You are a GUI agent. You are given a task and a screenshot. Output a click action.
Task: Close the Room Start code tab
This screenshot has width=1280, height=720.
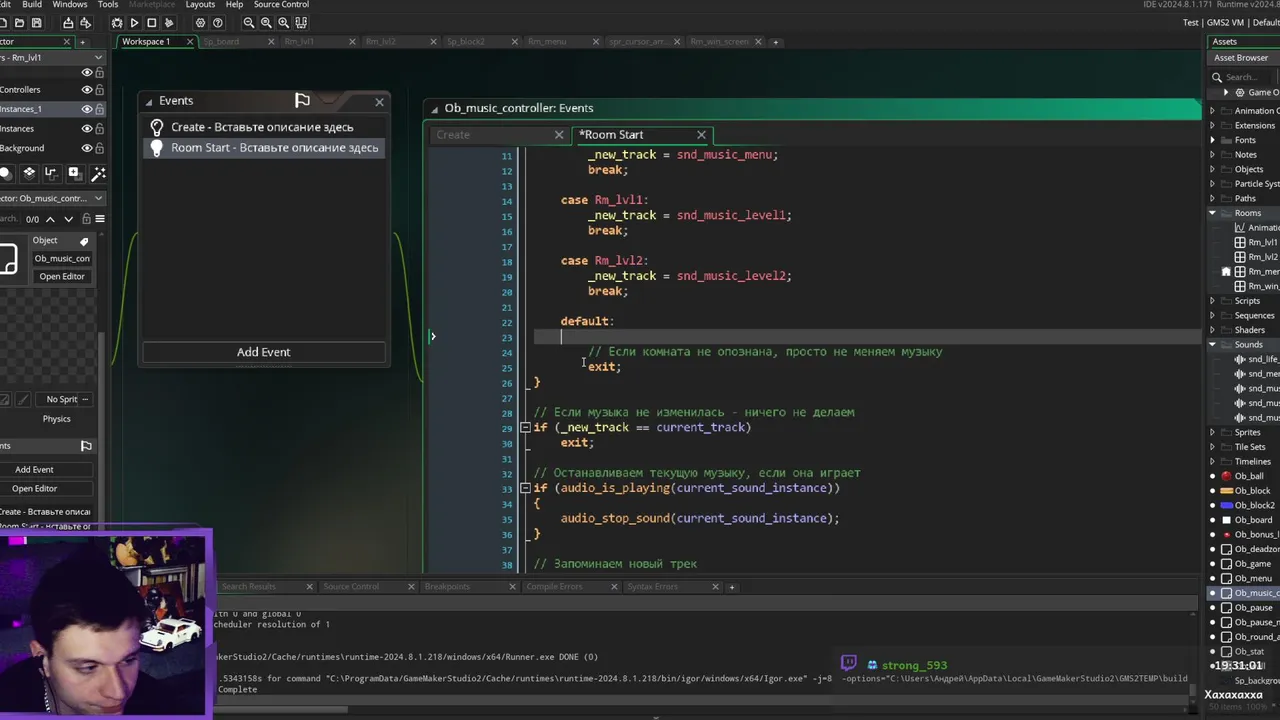pyautogui.click(x=701, y=135)
